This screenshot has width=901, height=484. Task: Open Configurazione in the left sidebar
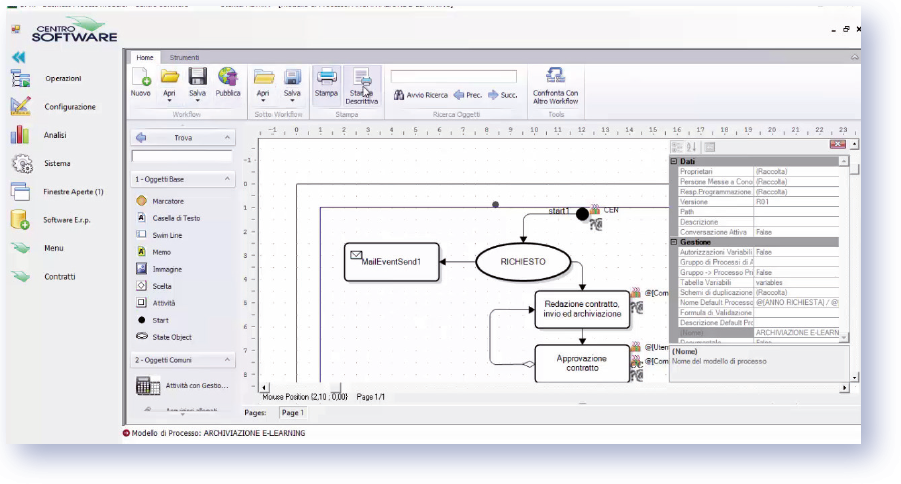pyautogui.click(x=69, y=107)
